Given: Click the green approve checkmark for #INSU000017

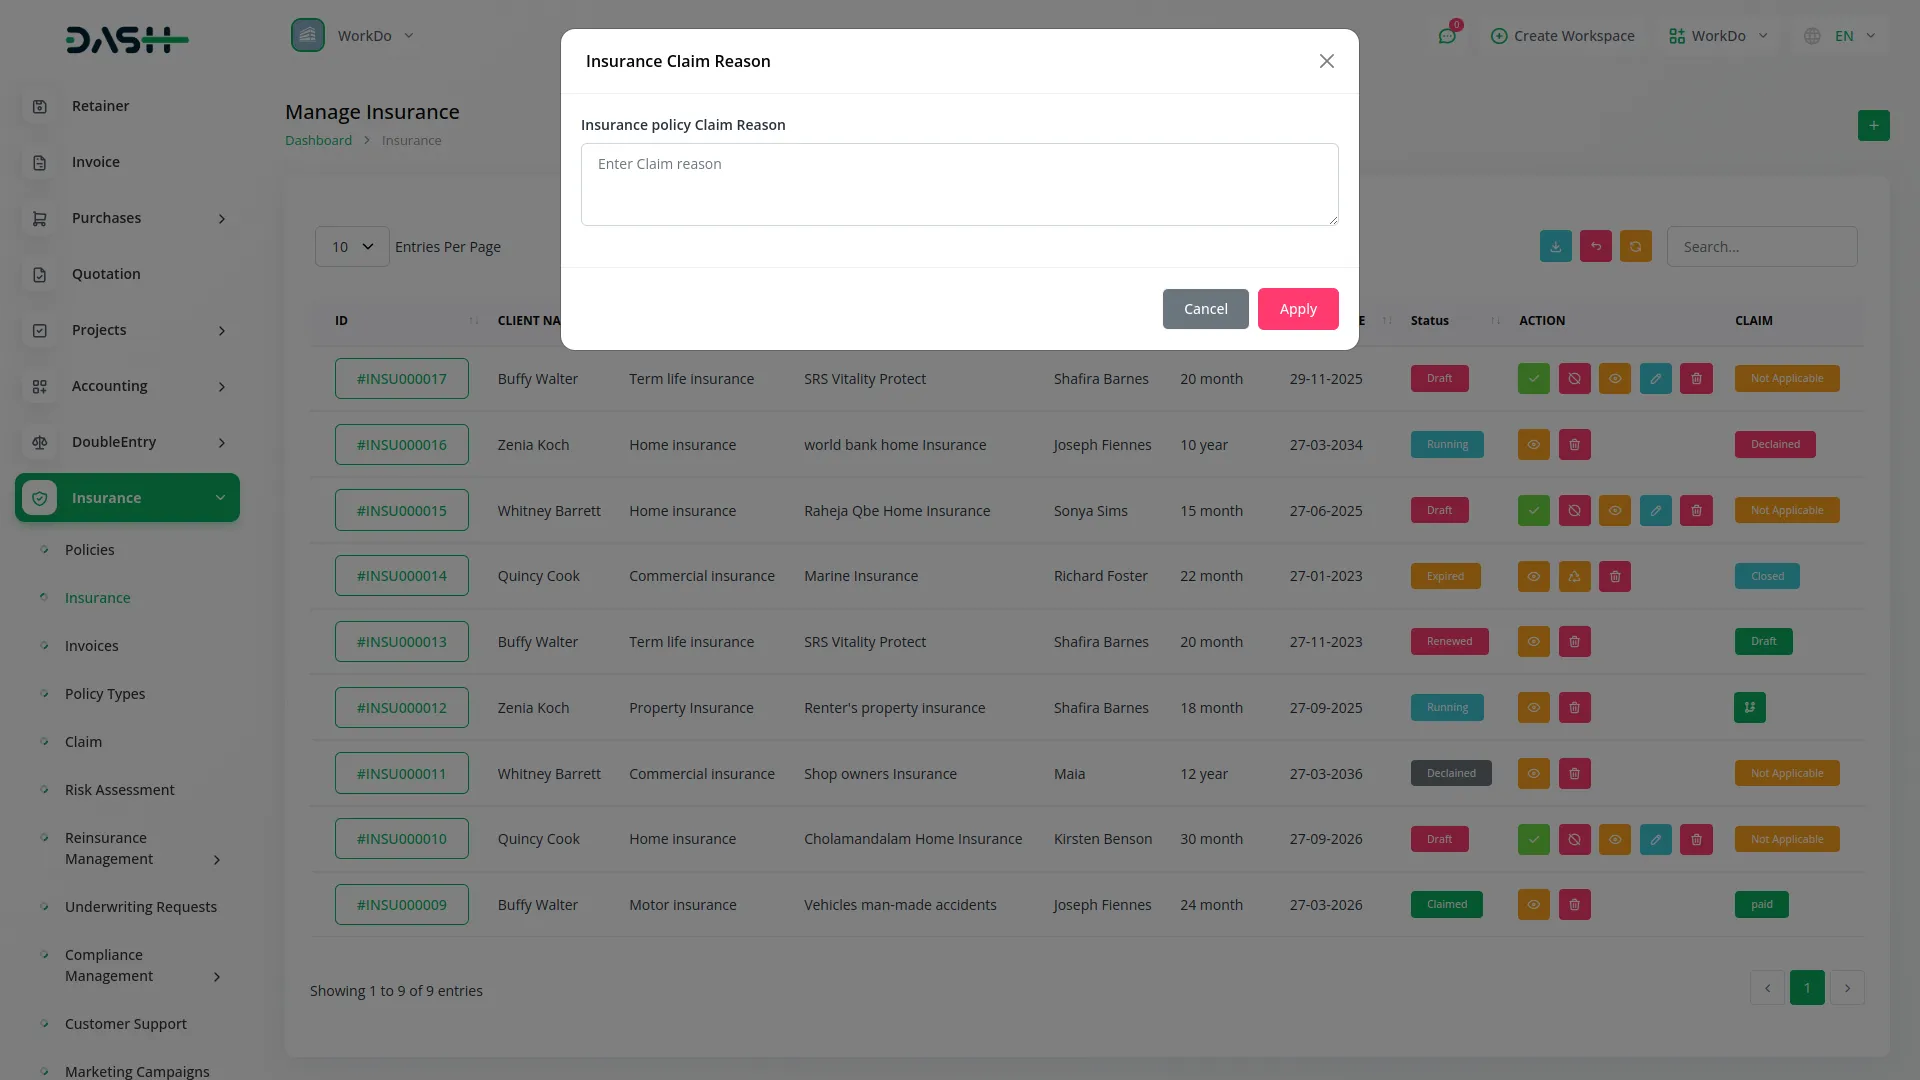Looking at the screenshot, I should click(1533, 379).
